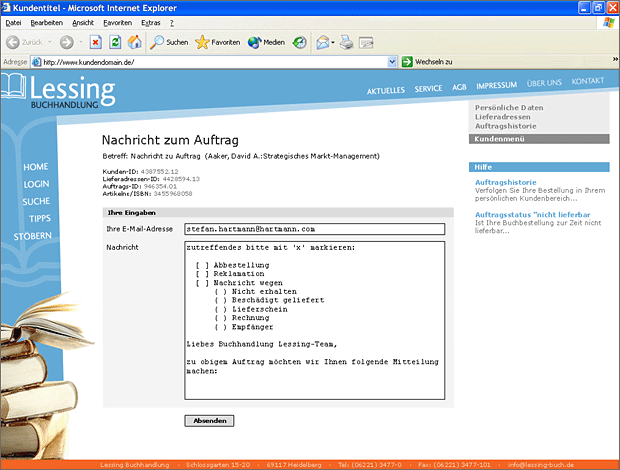Screen dimensions: 620x470
Task: Click the Windows logo throbber icon
Action: click(x=609, y=23)
